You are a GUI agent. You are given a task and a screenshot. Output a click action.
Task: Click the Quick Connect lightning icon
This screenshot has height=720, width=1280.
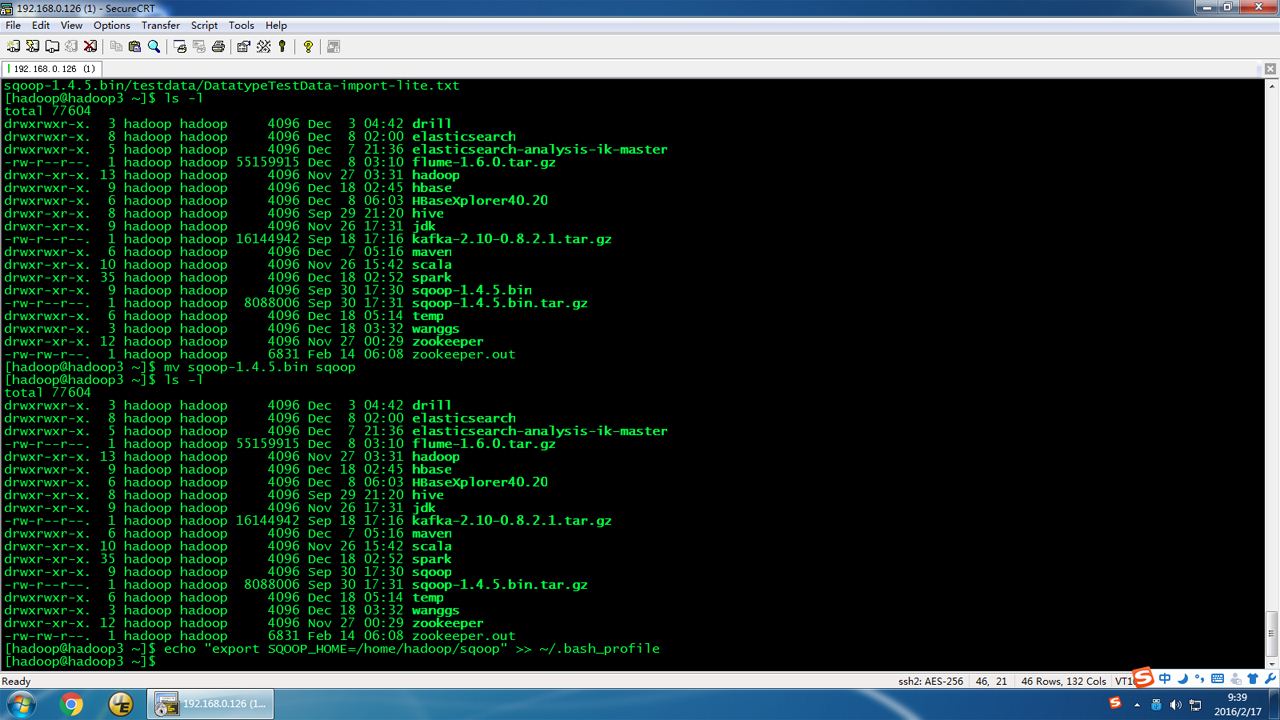(33, 46)
